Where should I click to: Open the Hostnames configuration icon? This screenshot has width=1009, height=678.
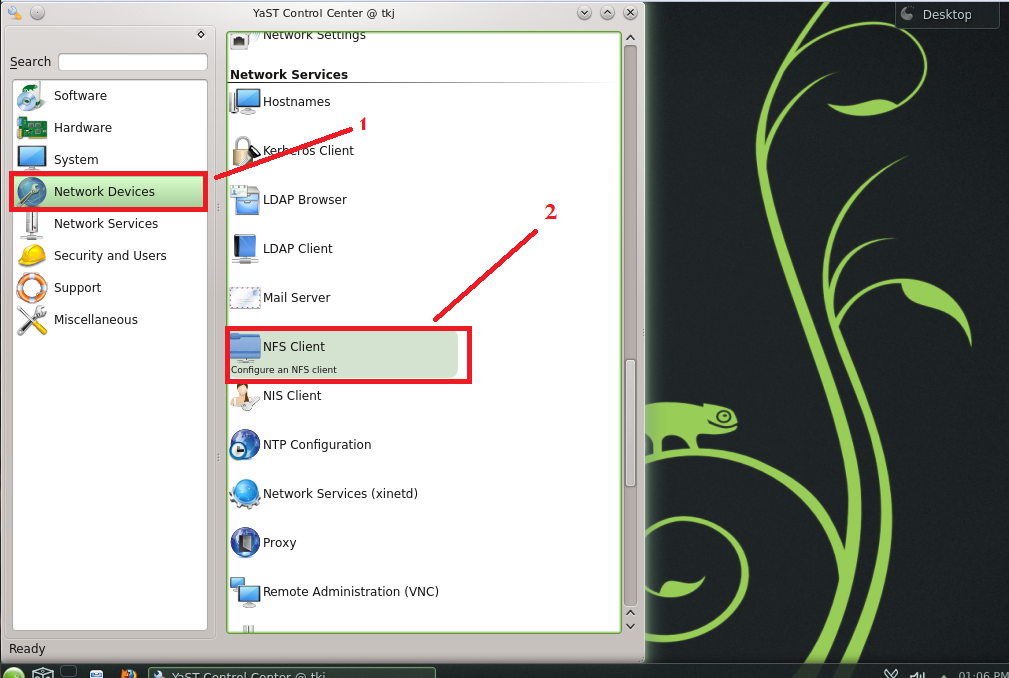click(244, 101)
